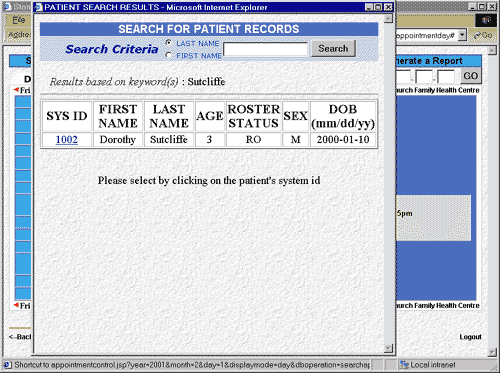This screenshot has height=373, width=500.
Task: Click the RO roster status cell
Action: (x=253, y=139)
